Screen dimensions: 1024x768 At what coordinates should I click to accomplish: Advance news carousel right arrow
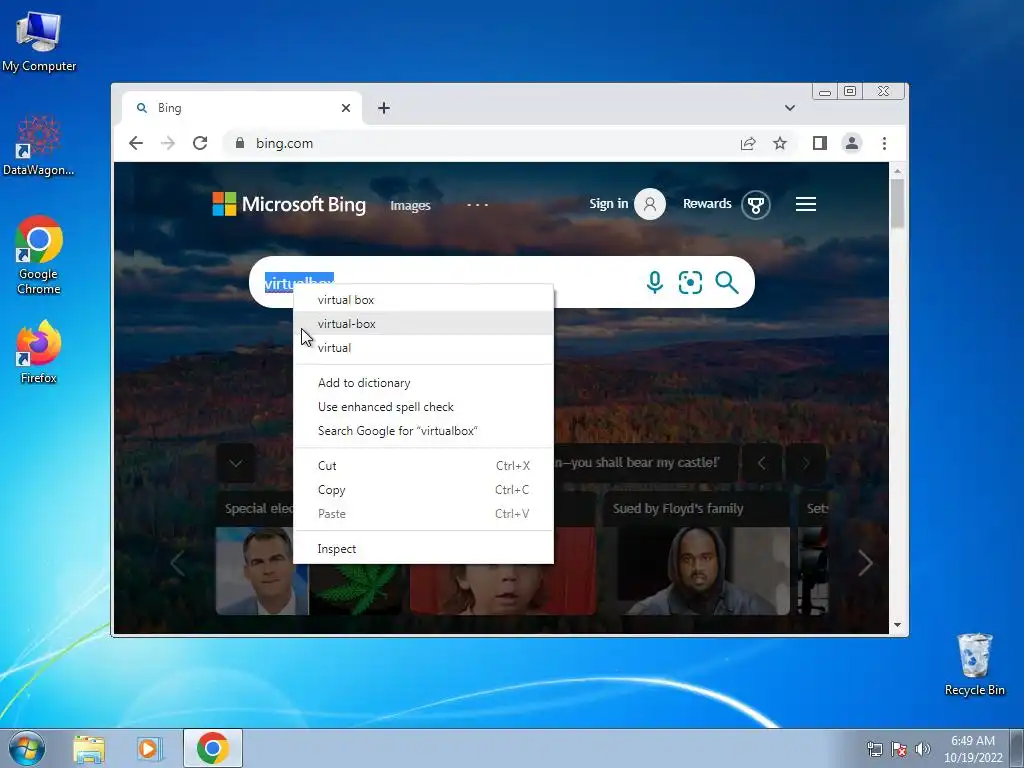pos(865,563)
